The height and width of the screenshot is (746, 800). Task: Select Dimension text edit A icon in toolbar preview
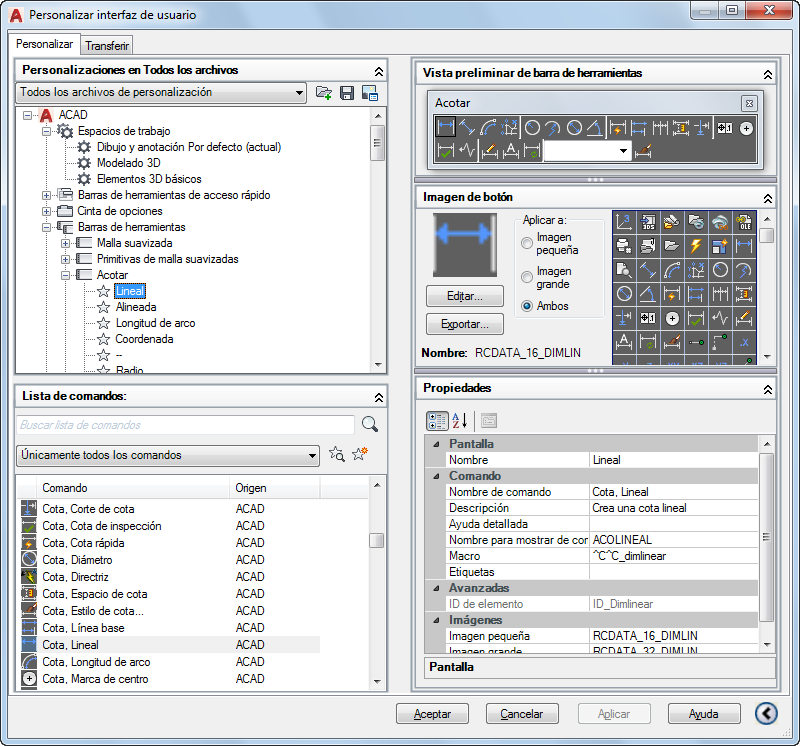coord(511,151)
